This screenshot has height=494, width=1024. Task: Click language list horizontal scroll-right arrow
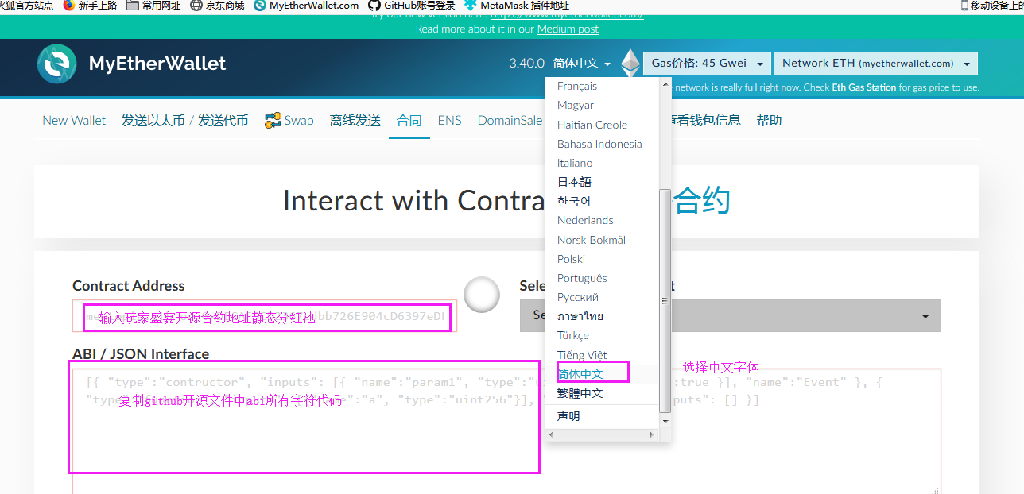click(x=650, y=435)
